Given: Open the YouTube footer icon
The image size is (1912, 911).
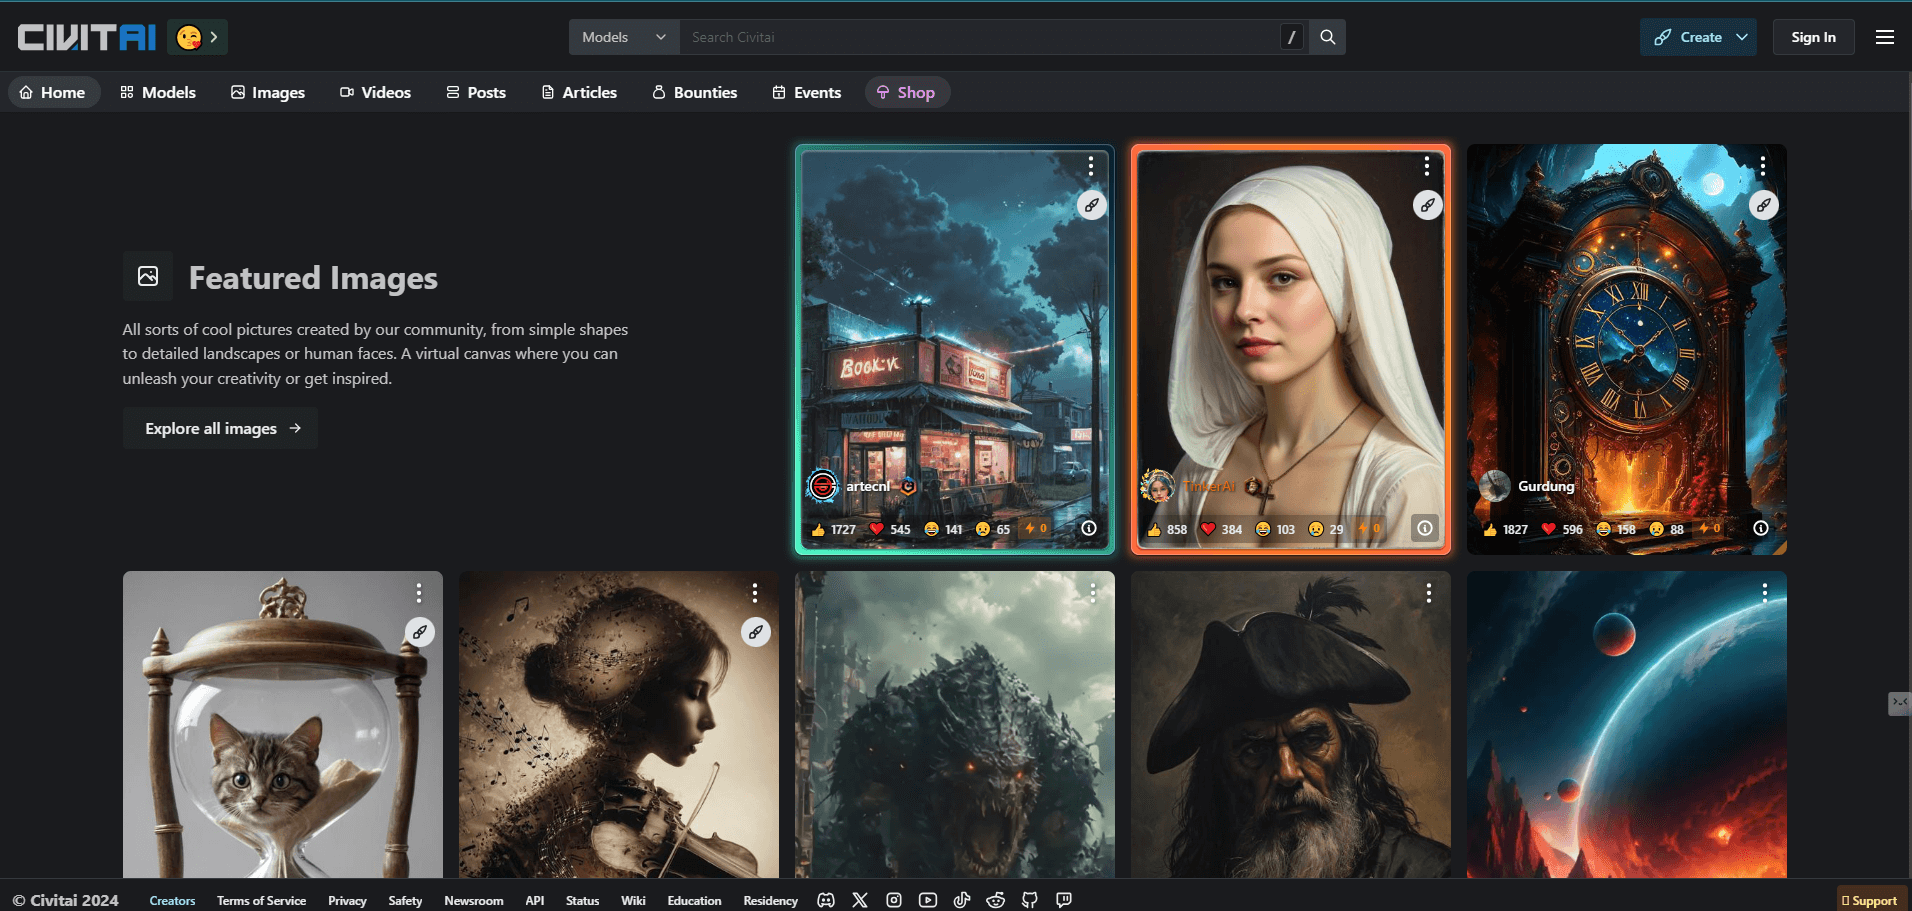Looking at the screenshot, I should pyautogui.click(x=928, y=900).
